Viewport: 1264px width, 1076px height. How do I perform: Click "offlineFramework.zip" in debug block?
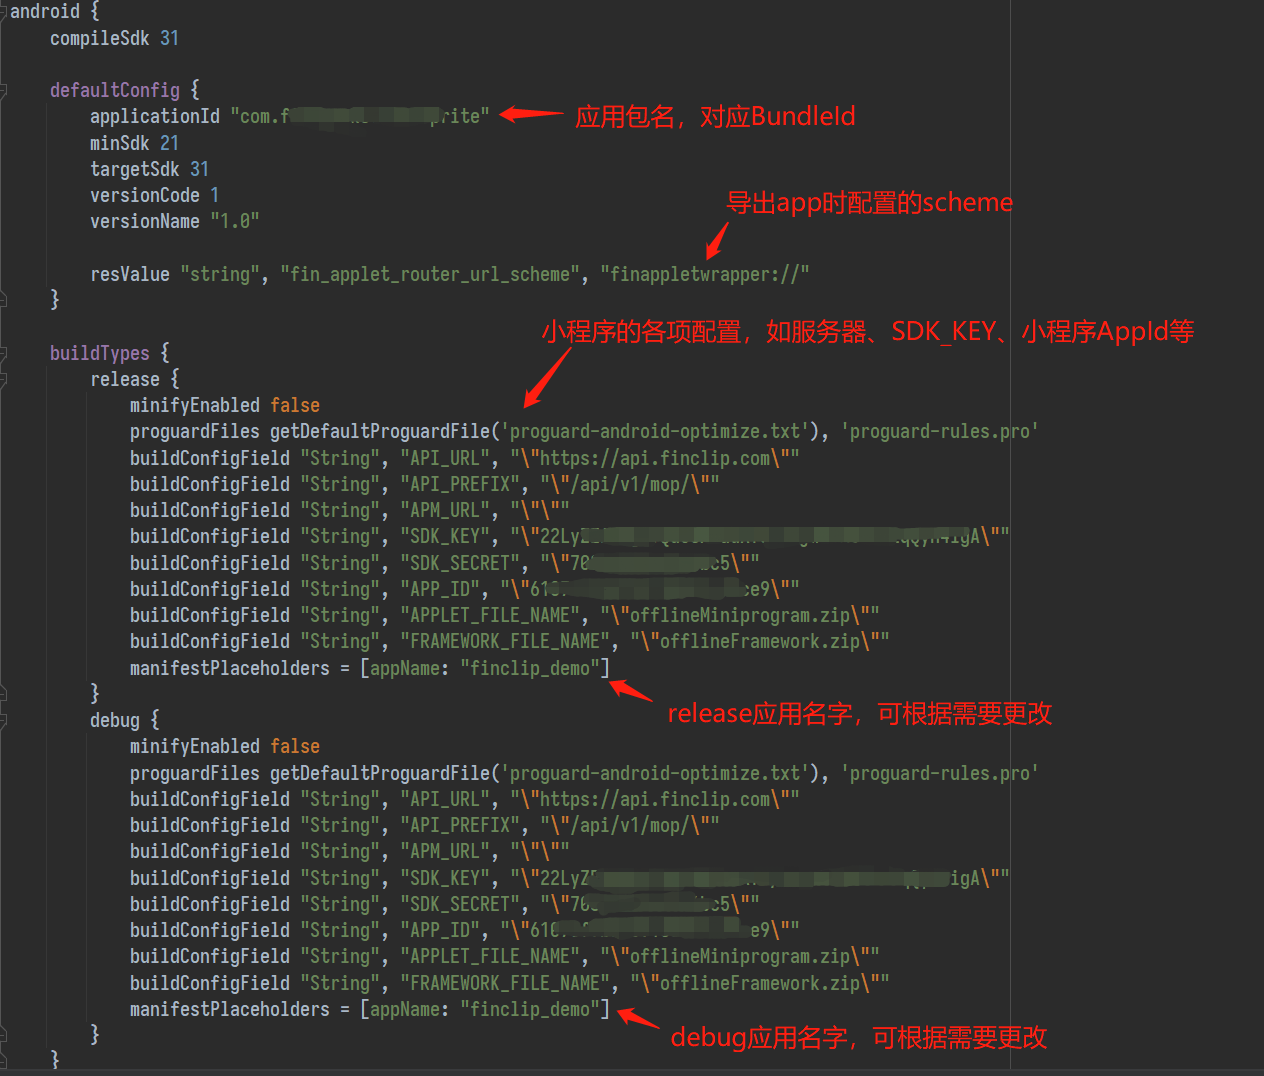coord(759,983)
